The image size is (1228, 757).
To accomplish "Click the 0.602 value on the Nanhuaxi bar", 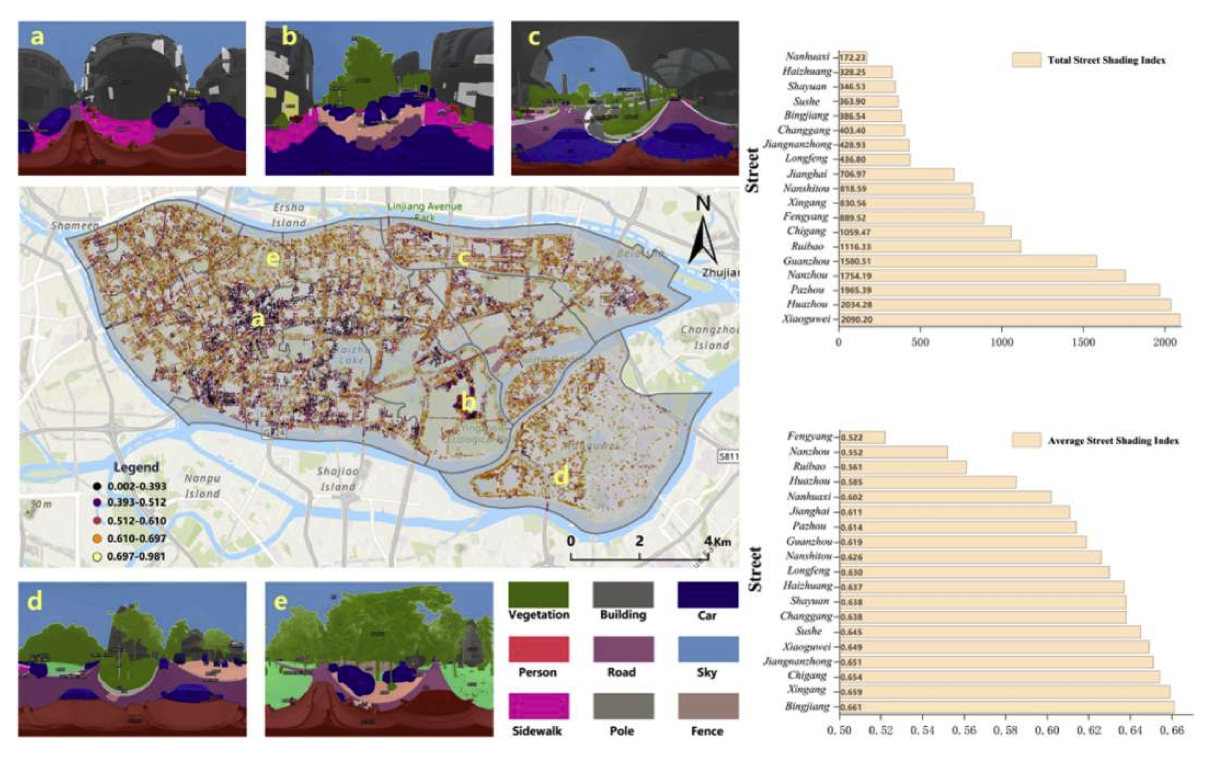I will click(x=852, y=497).
